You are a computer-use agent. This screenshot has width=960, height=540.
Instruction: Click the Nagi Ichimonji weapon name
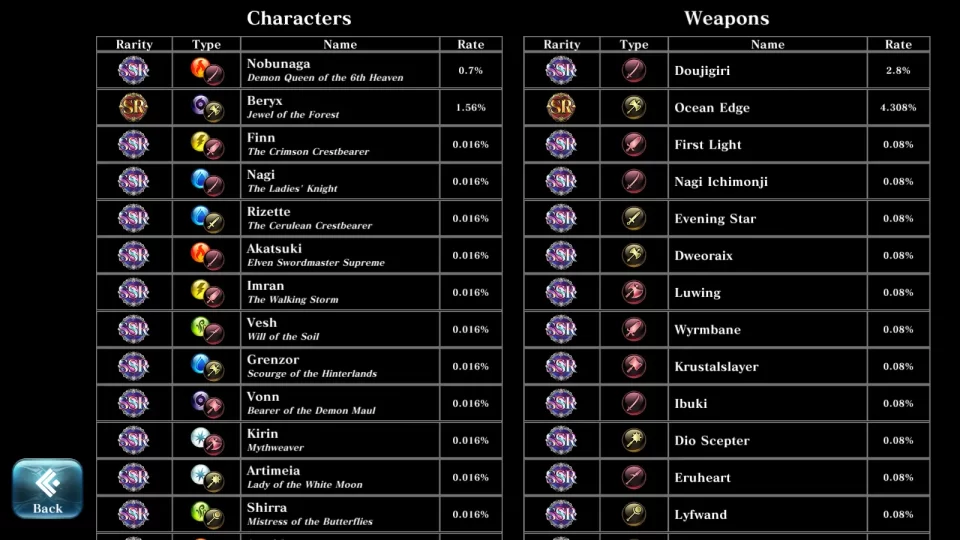point(721,181)
